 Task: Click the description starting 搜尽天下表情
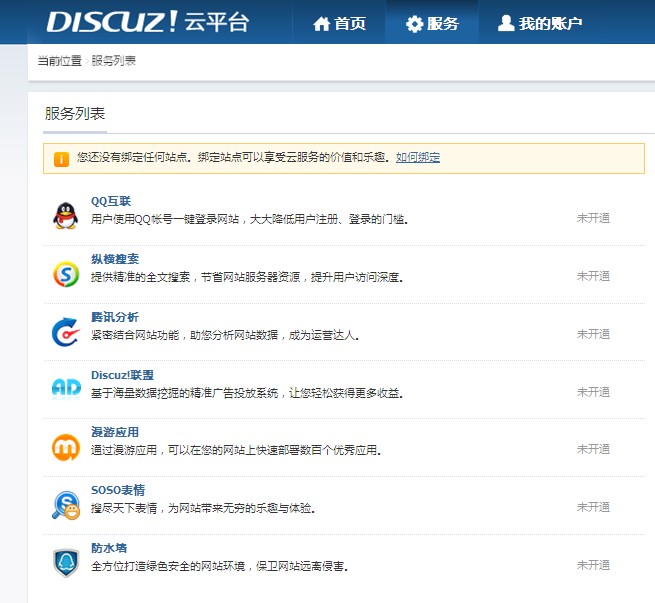point(203,508)
